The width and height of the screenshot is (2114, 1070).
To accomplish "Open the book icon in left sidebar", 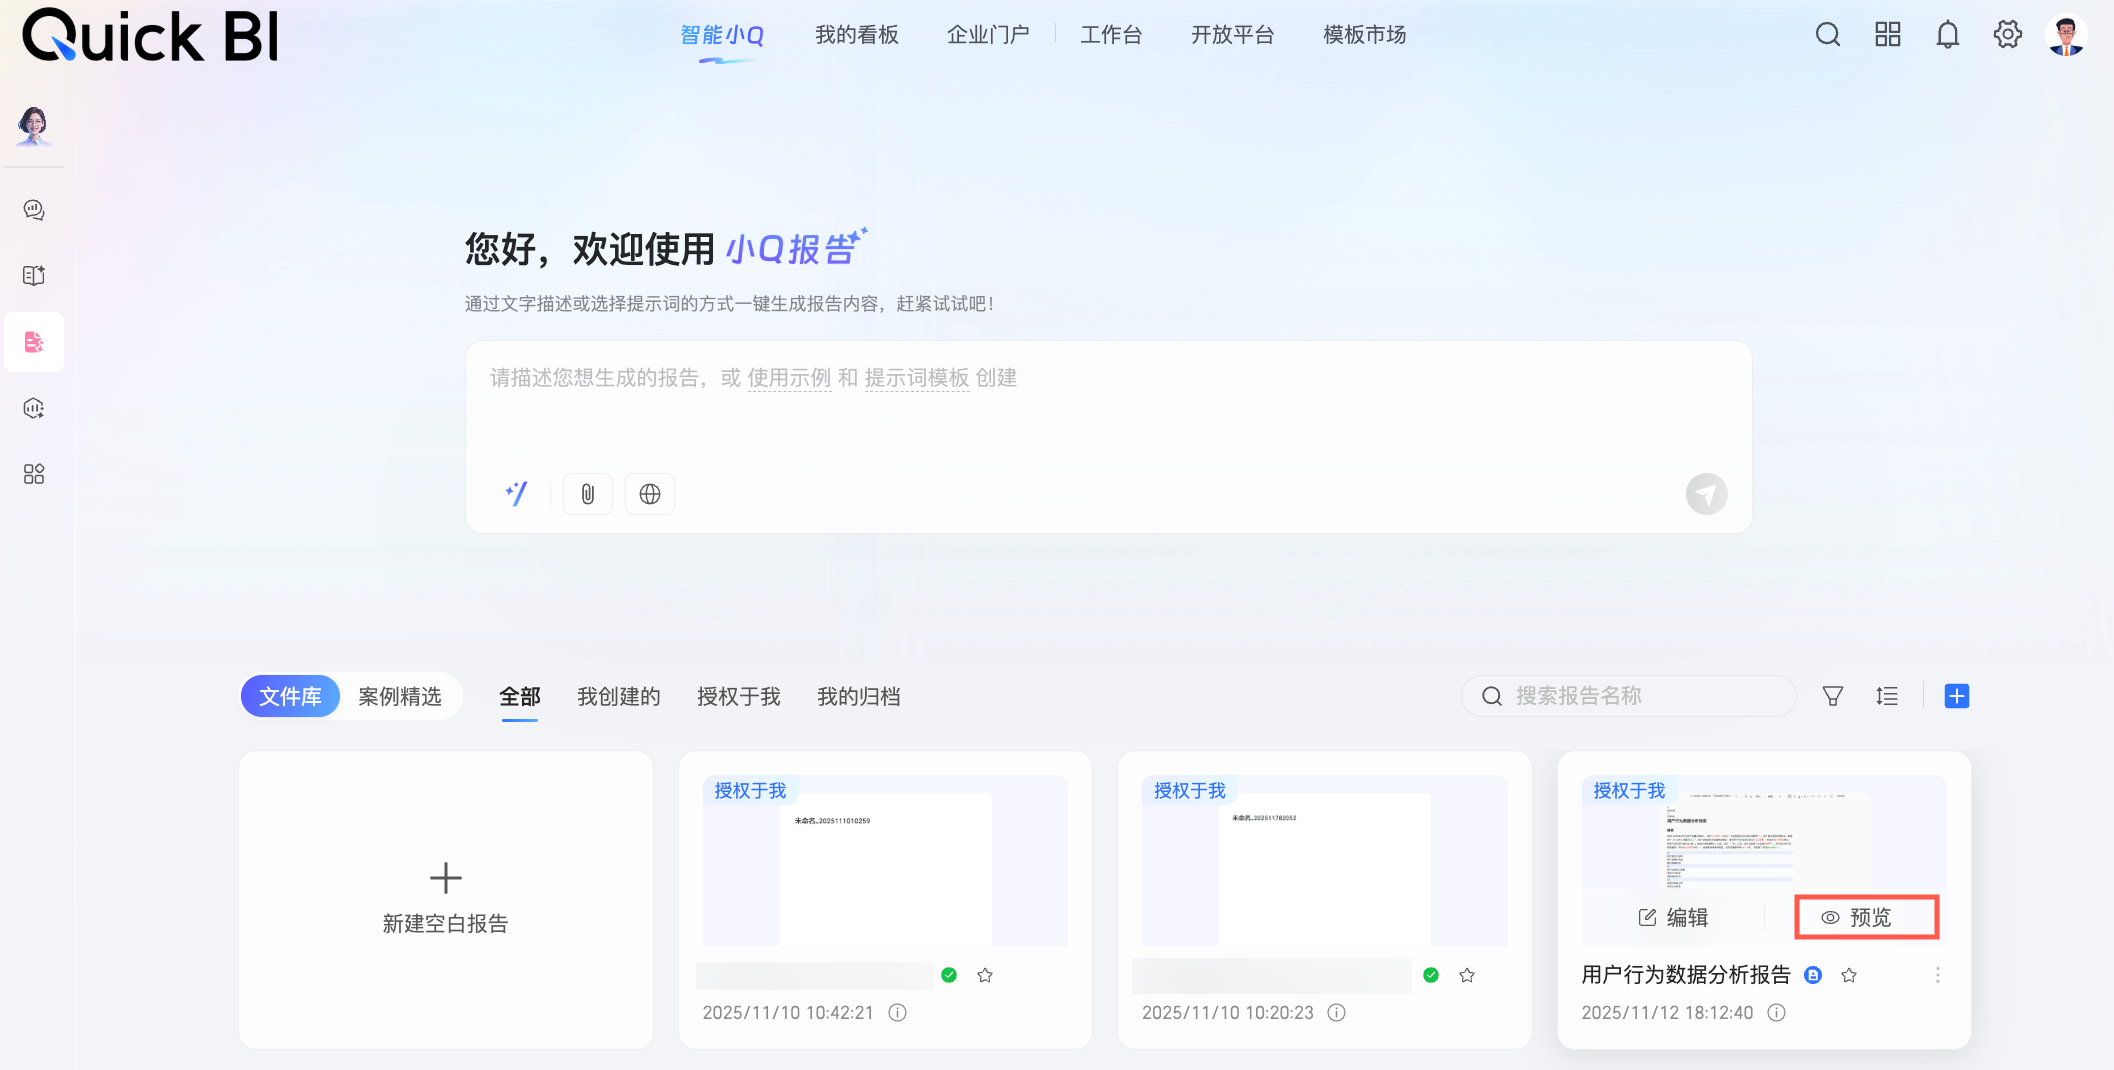I will tap(34, 276).
